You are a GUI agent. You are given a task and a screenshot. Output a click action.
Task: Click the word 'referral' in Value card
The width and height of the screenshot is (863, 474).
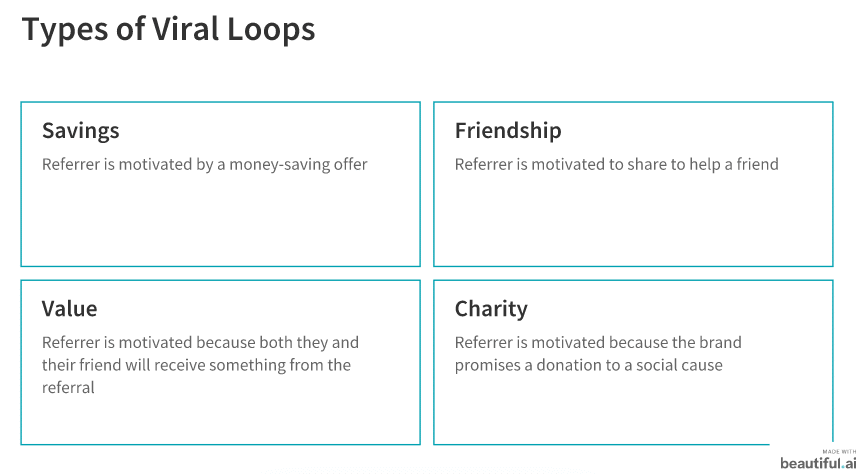(68, 388)
